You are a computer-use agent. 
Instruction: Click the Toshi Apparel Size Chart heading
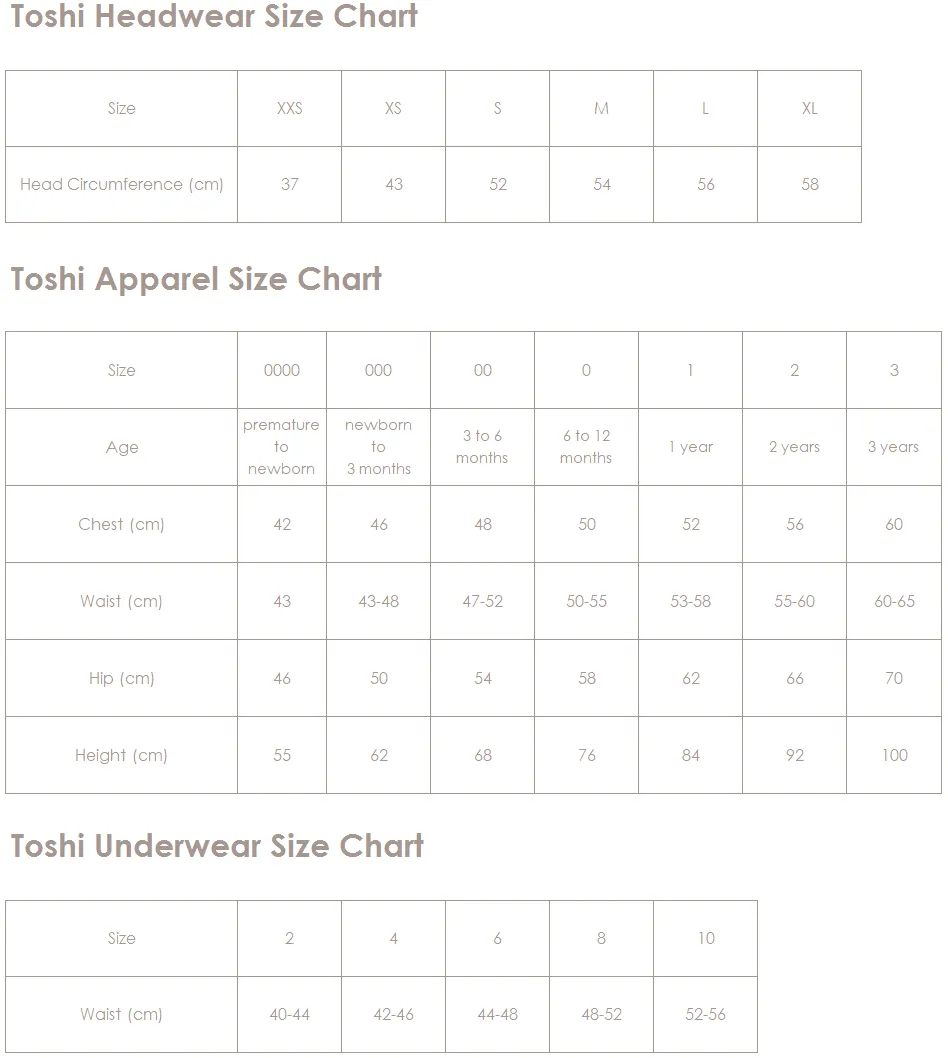tap(196, 279)
